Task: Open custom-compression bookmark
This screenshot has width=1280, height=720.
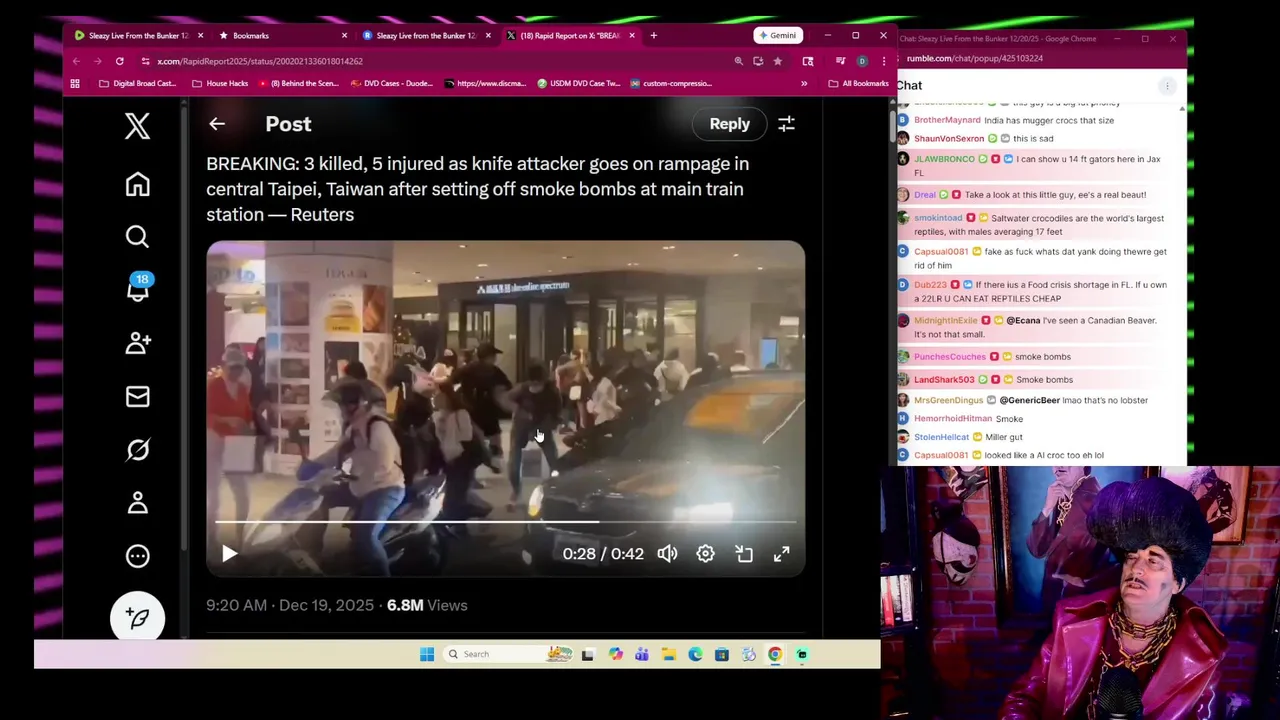Action: coord(671,83)
